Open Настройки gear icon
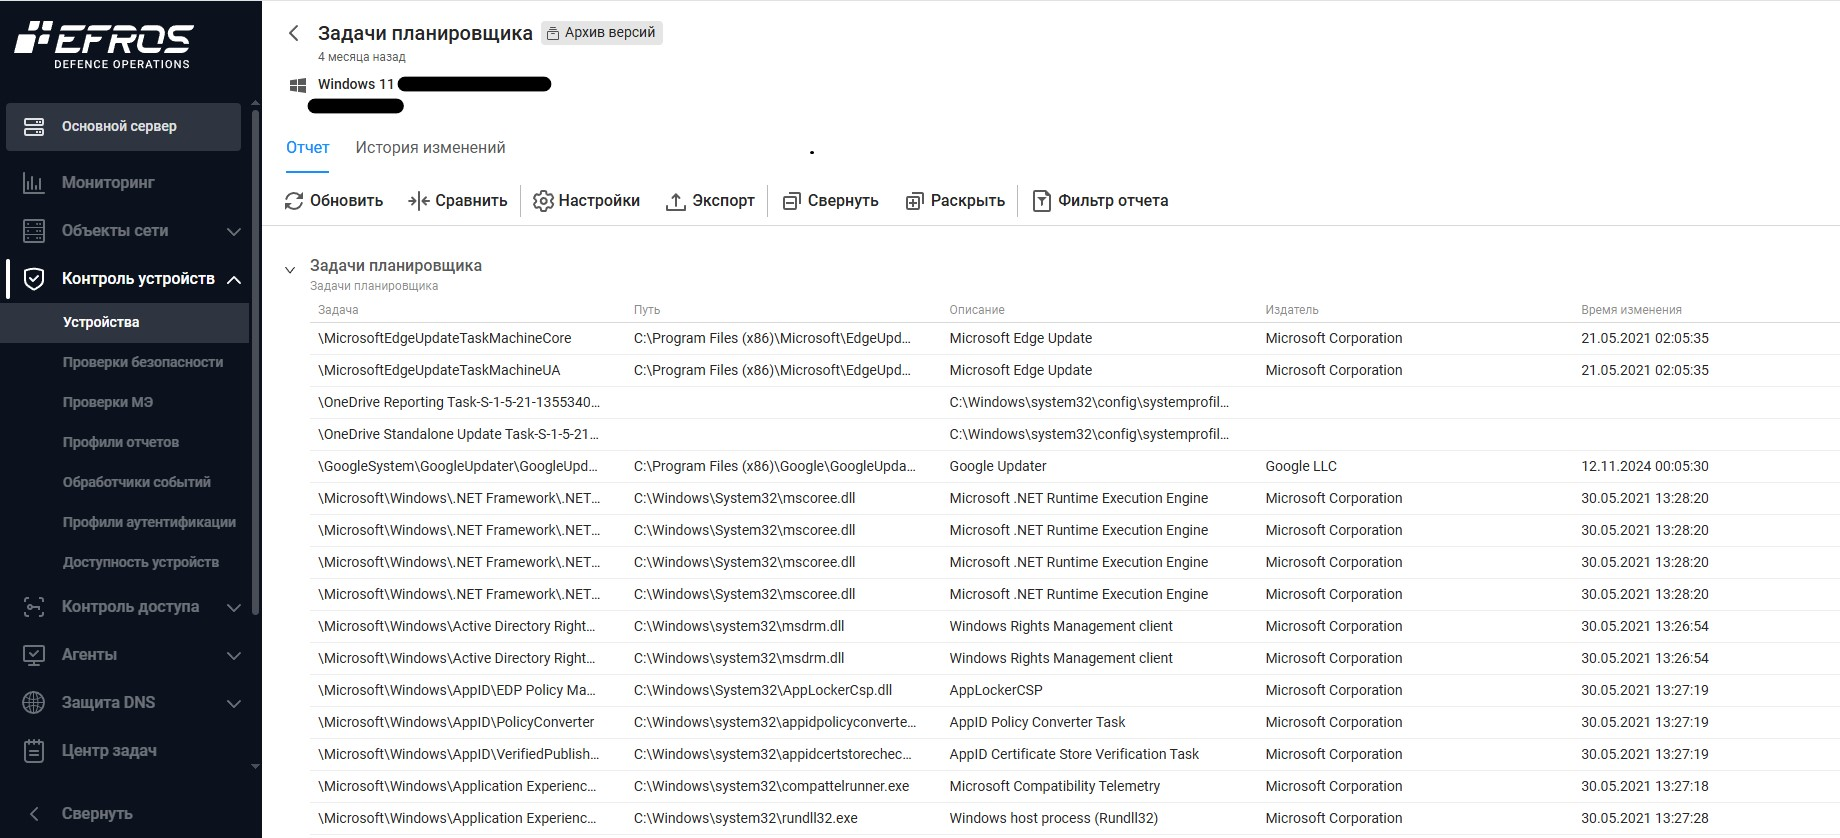Image resolution: width=1840 pixels, height=838 pixels. pyautogui.click(x=543, y=201)
